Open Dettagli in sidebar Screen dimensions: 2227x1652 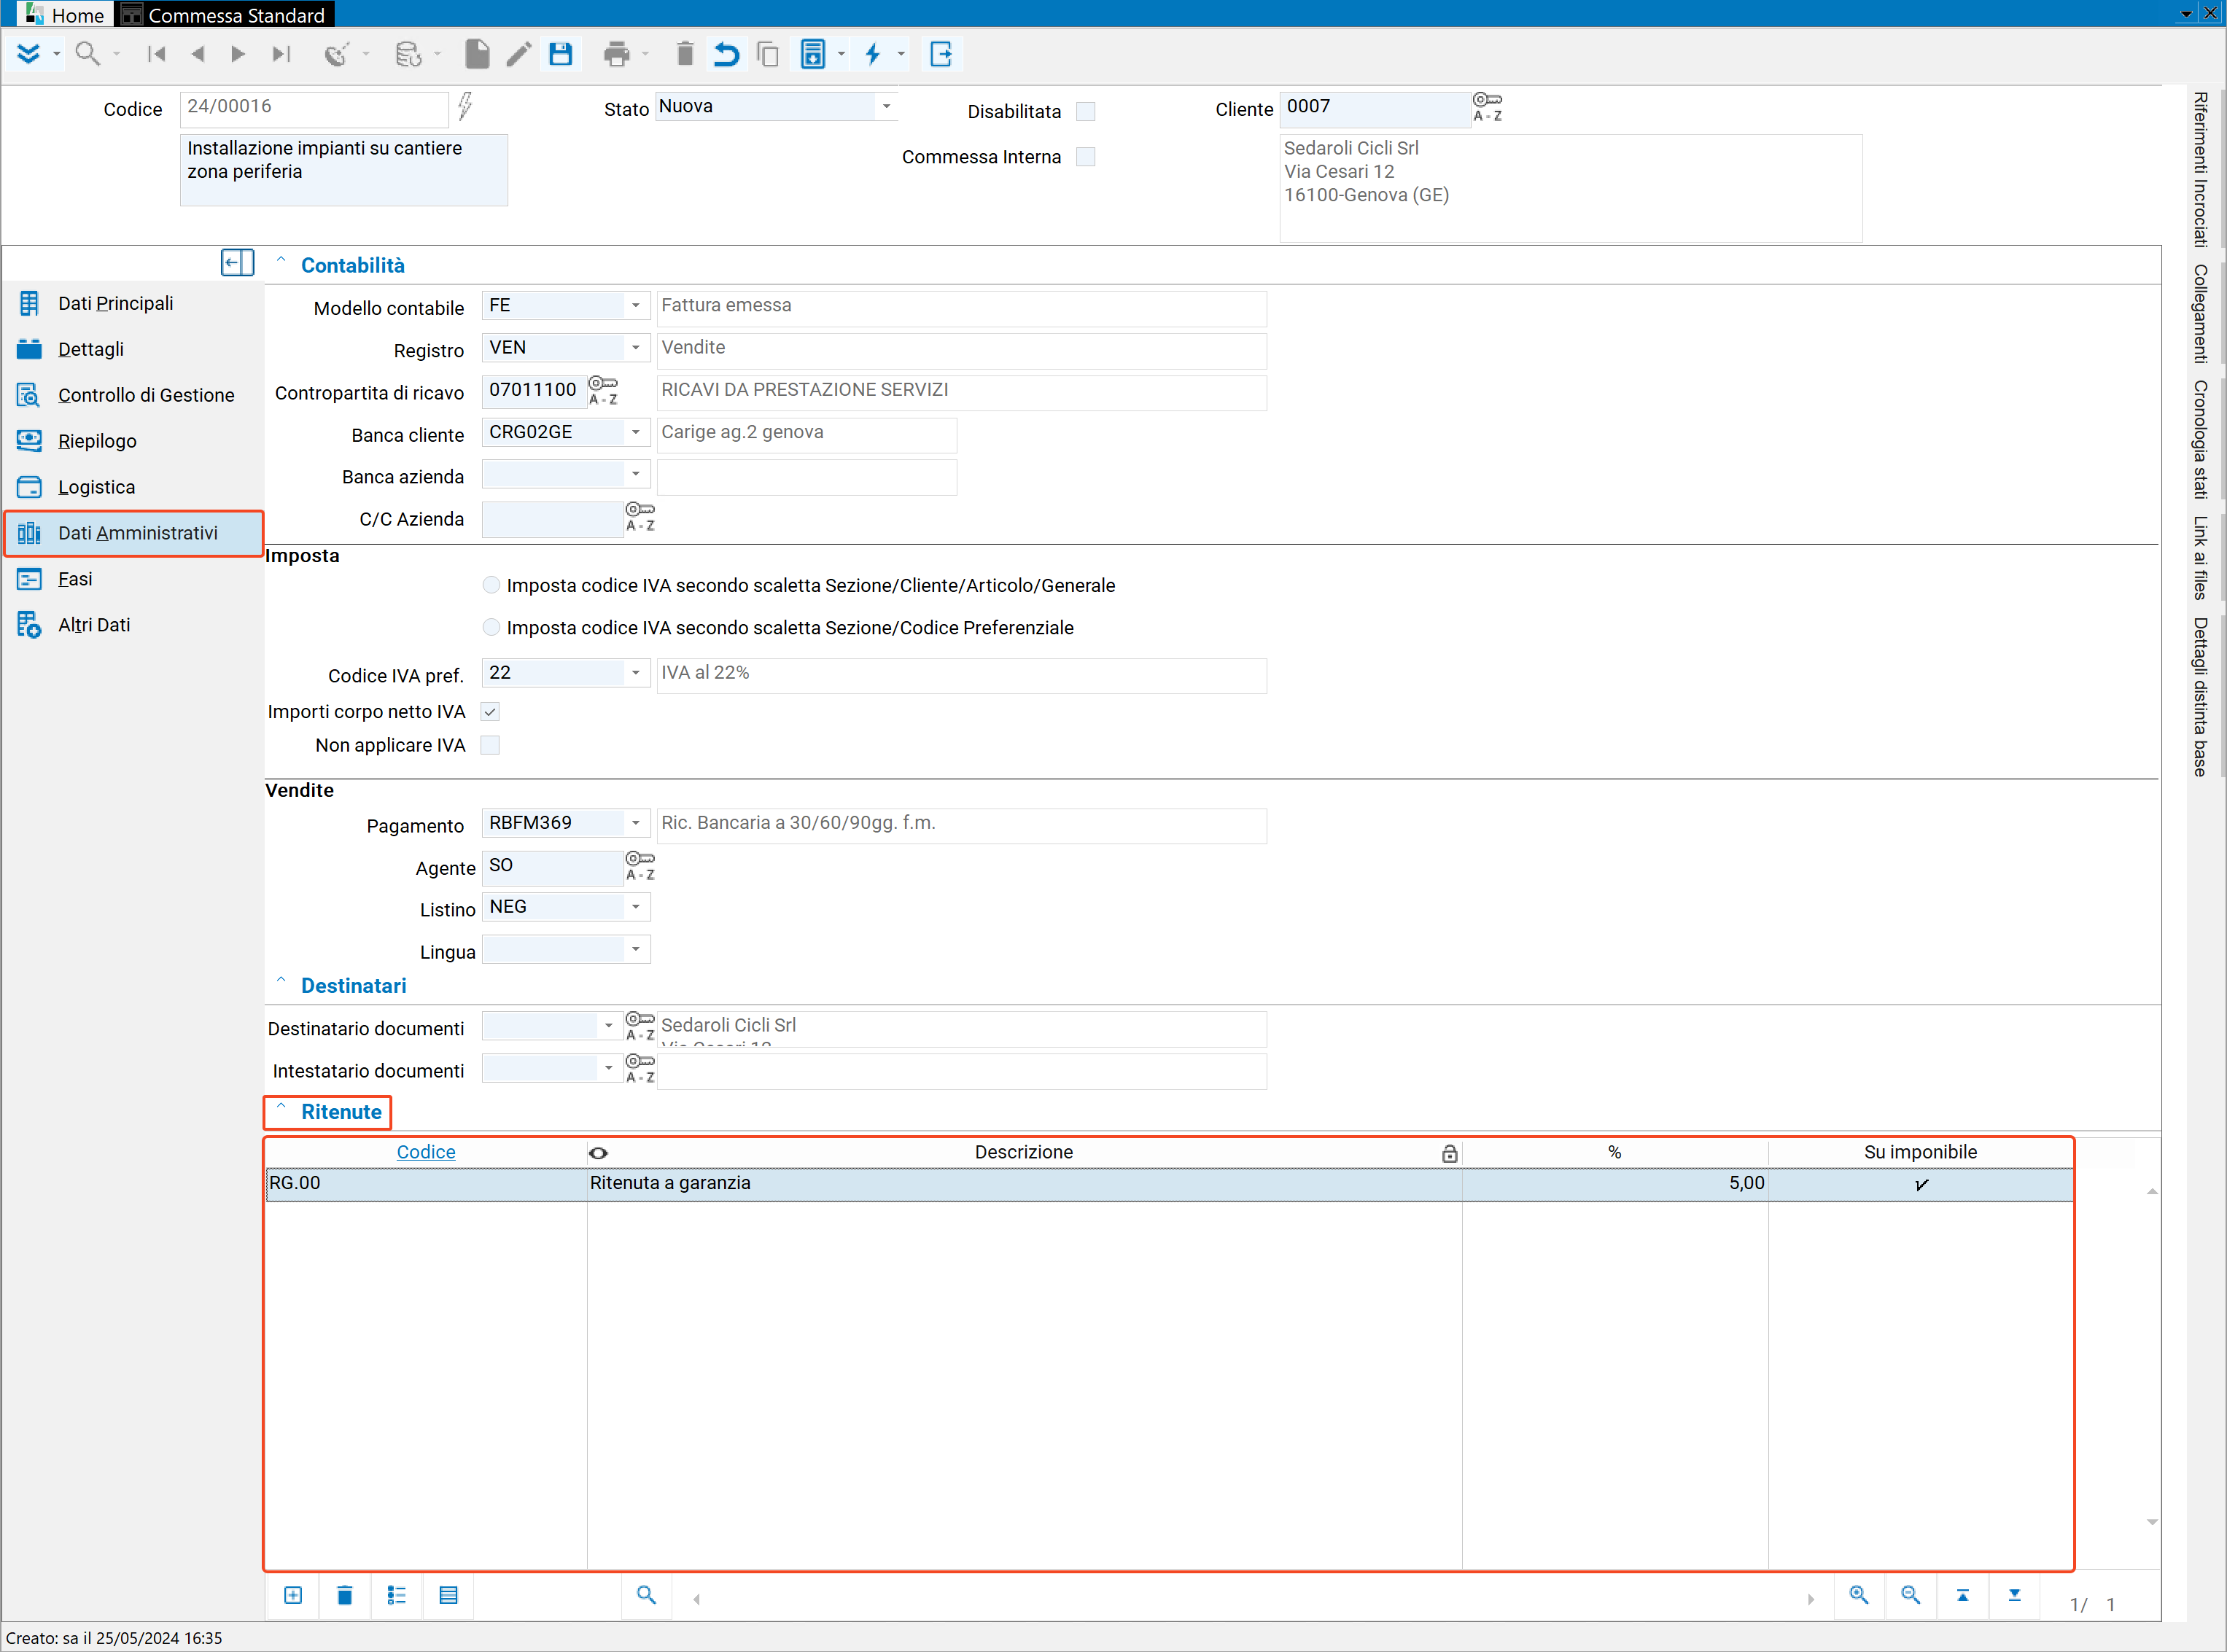[x=91, y=349]
